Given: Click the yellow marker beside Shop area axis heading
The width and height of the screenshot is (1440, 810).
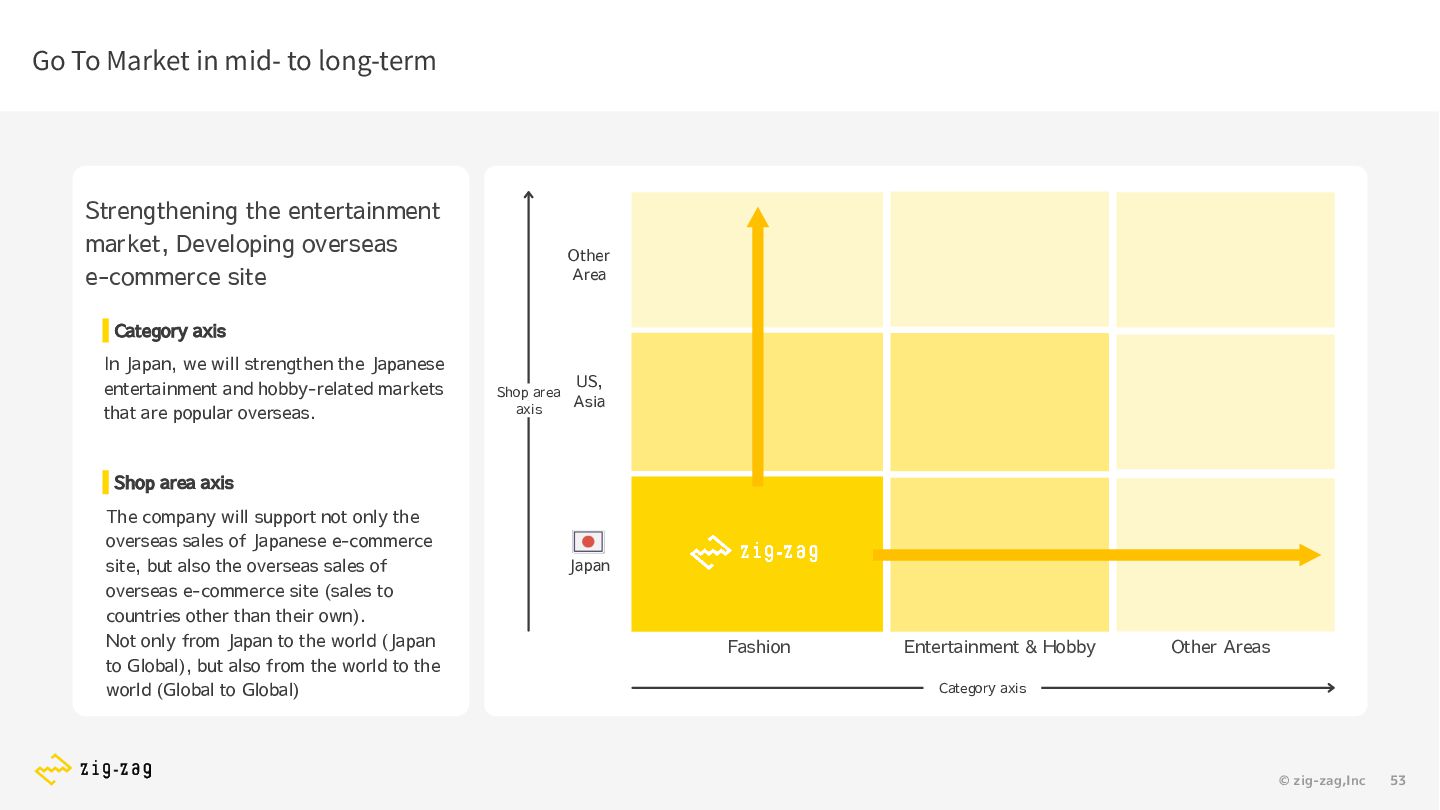Looking at the screenshot, I should click(106, 483).
